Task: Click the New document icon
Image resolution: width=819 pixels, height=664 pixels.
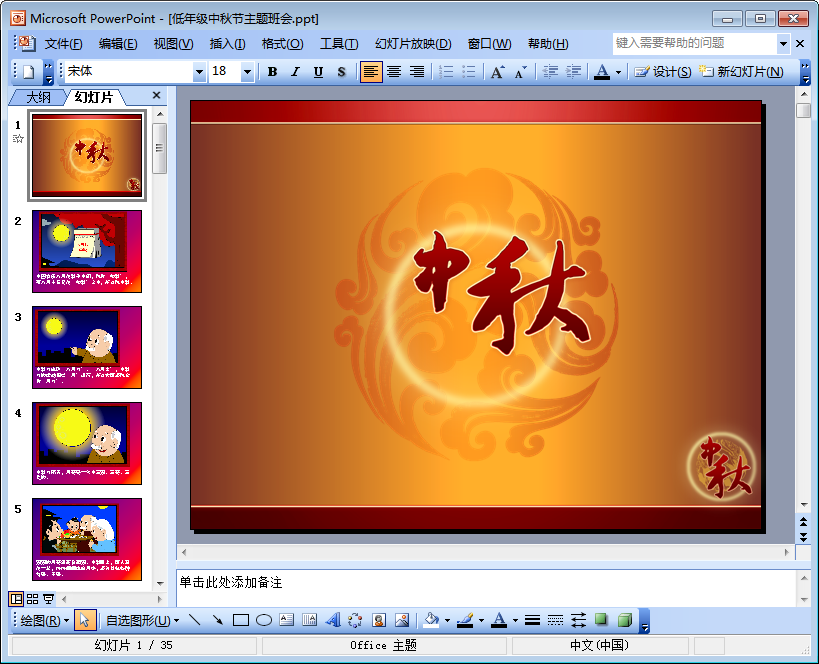Action: [x=29, y=72]
